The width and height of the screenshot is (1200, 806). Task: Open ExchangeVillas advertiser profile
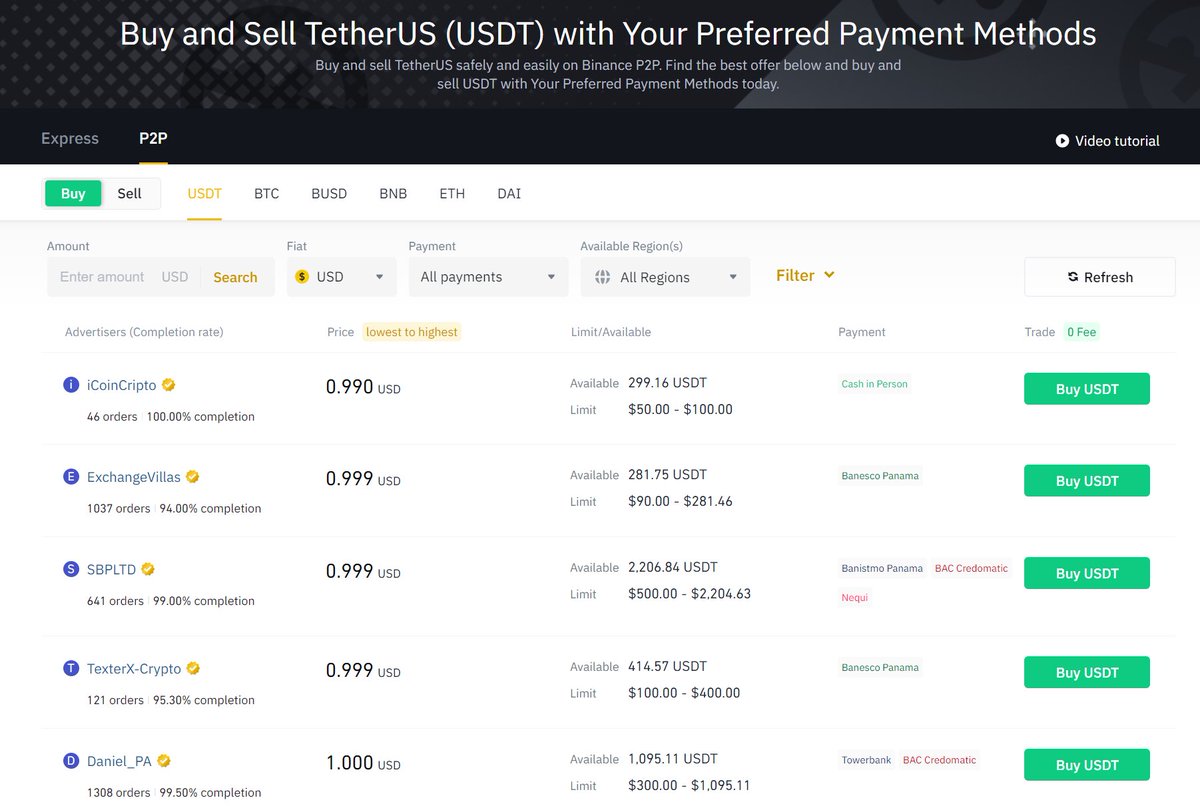[x=134, y=477]
